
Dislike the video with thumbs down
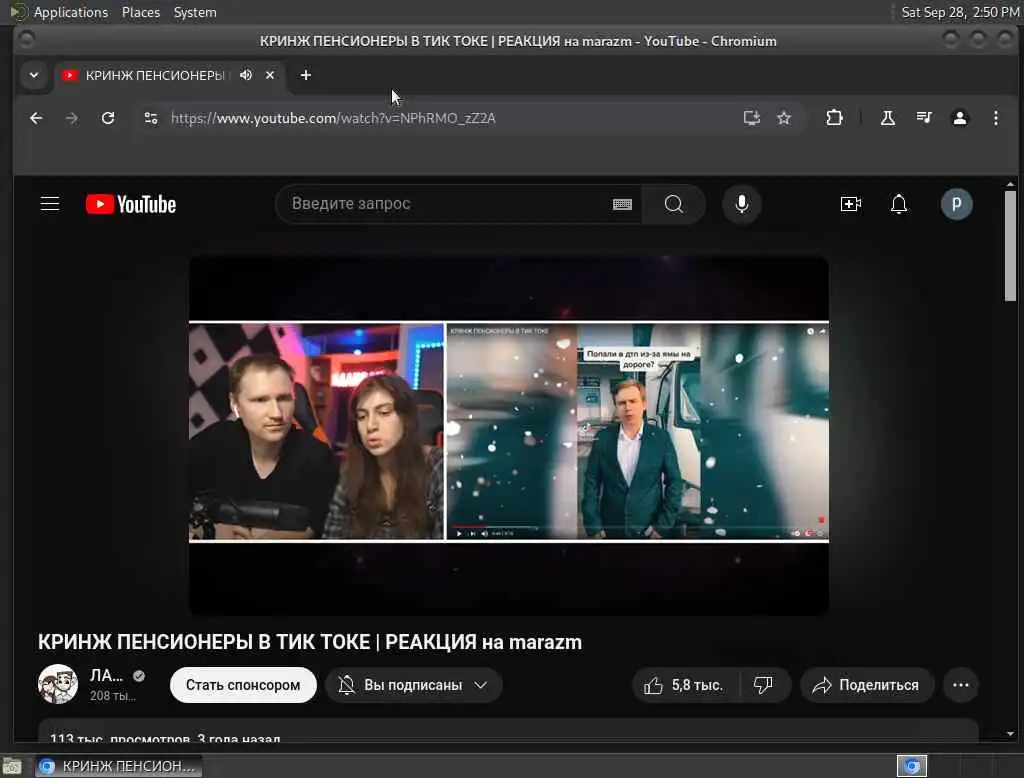(x=763, y=685)
